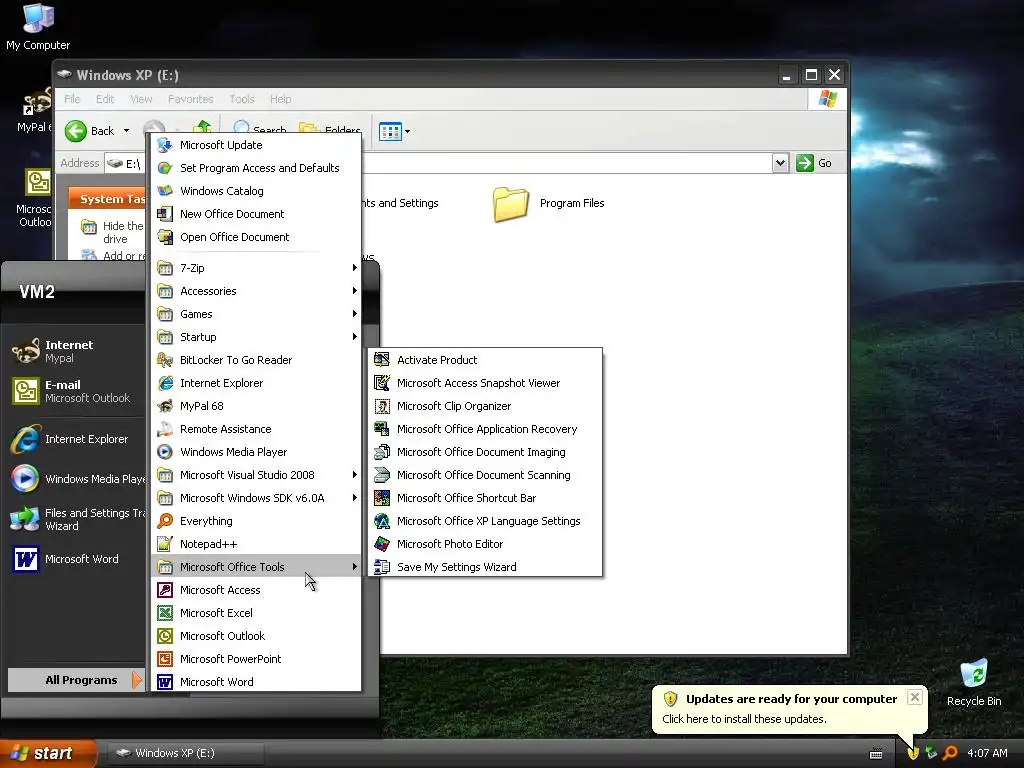The image size is (1024, 768).
Task: Launch Microsoft Excel
Action: (256, 613)
